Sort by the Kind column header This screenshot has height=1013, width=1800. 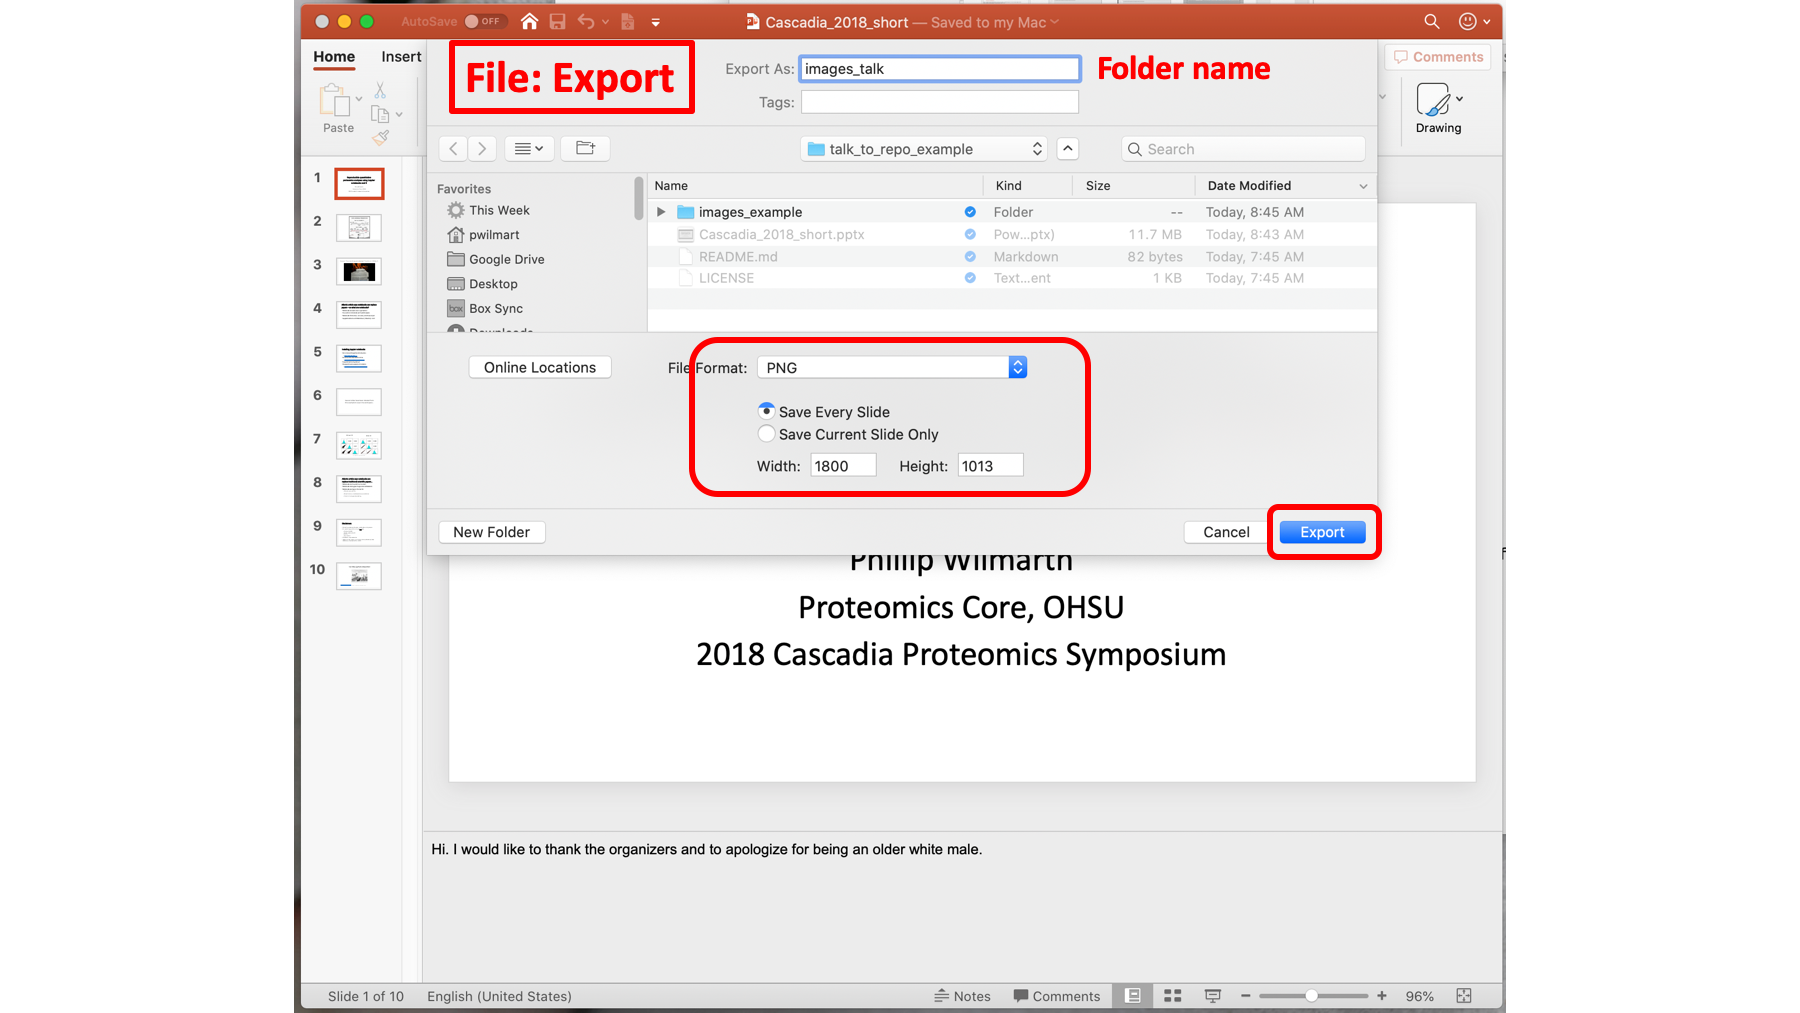[x=1028, y=186]
